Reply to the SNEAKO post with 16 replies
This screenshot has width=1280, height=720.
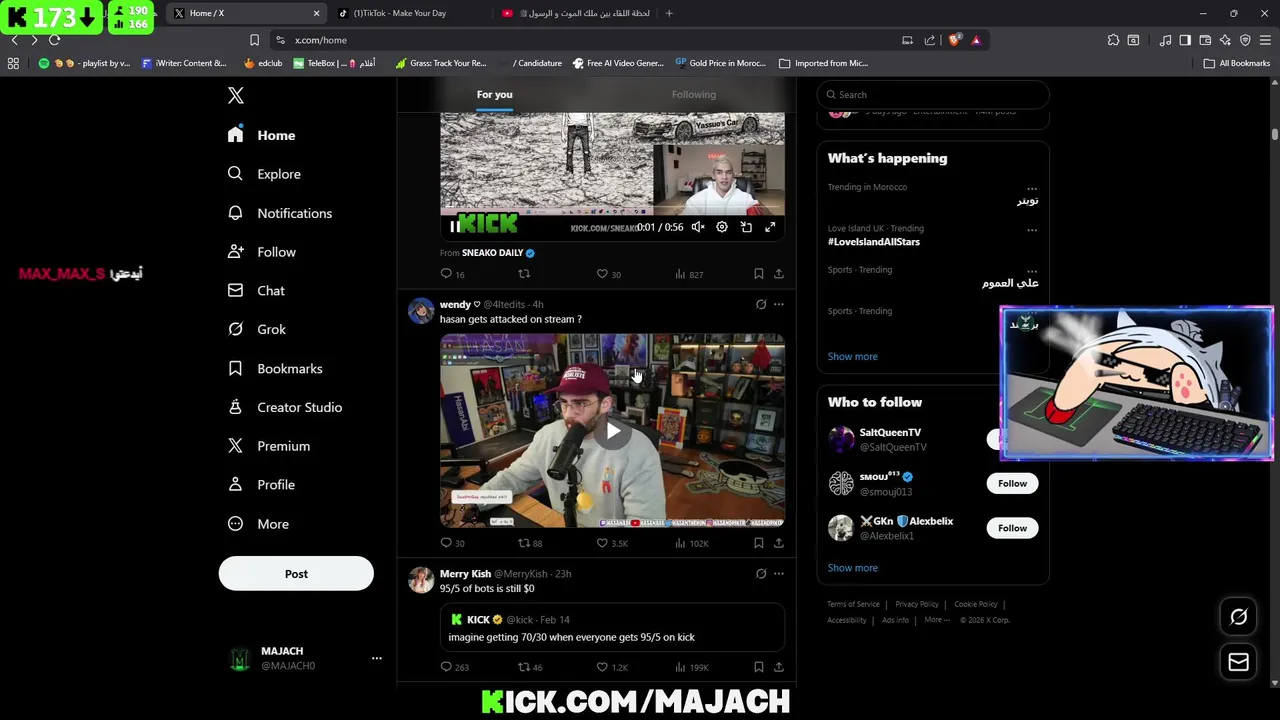(x=452, y=274)
